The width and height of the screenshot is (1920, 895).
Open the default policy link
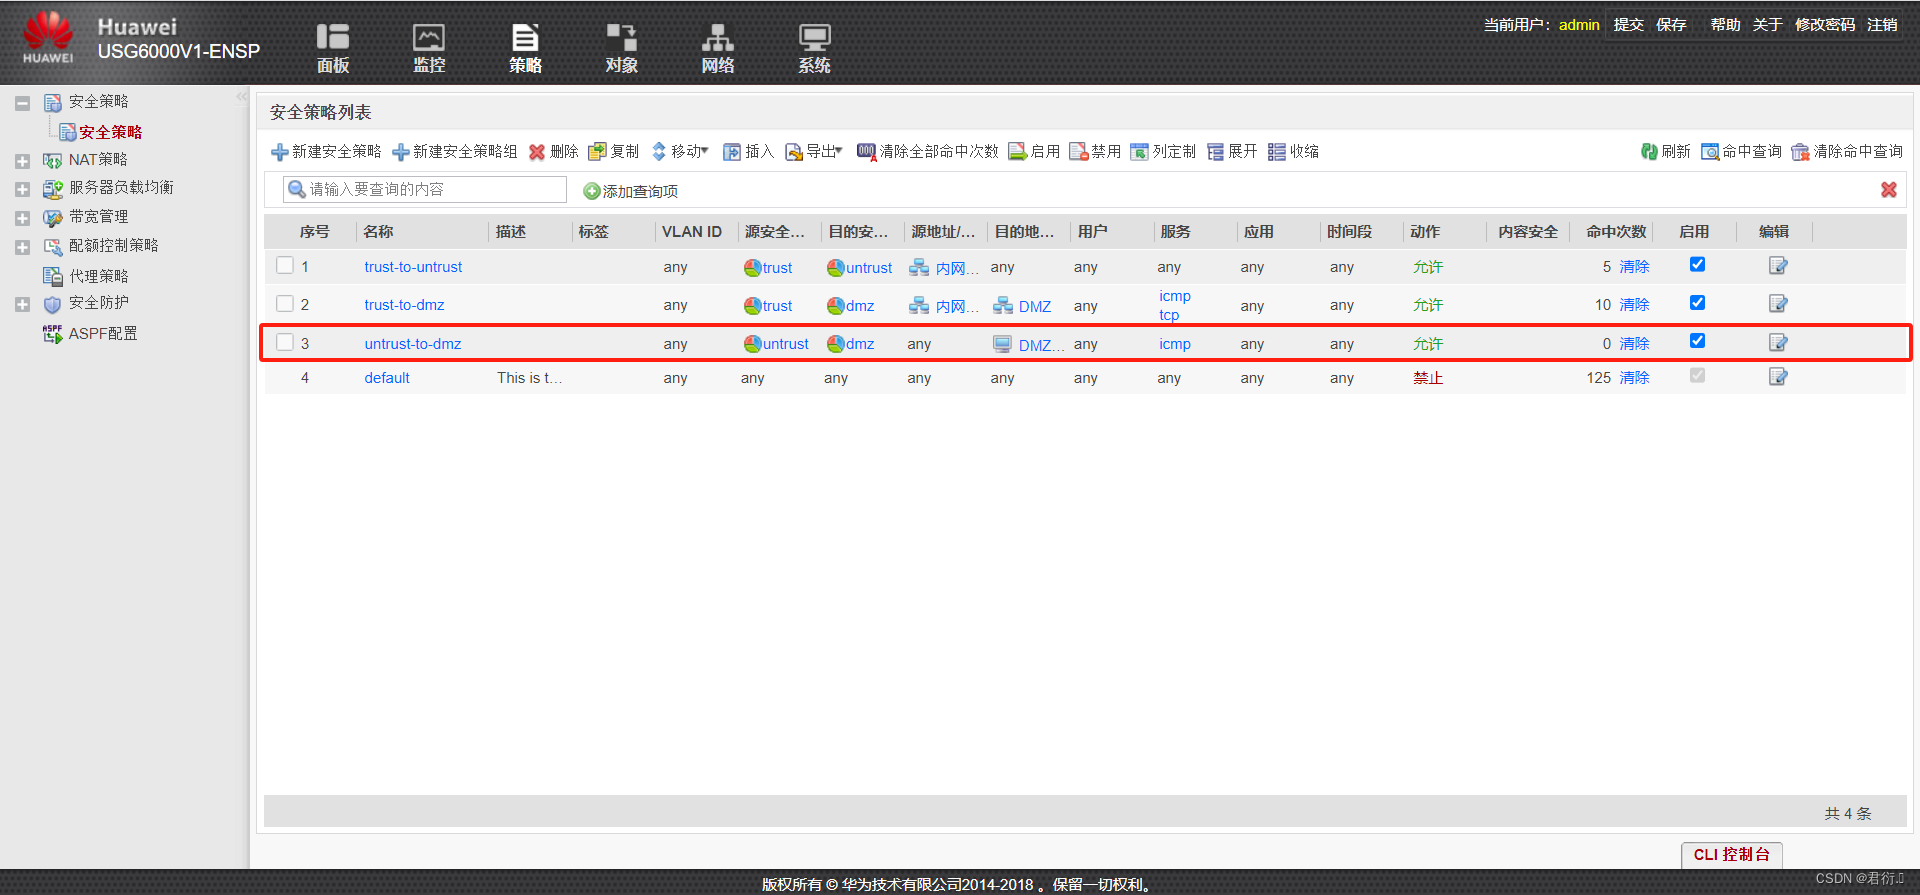click(387, 378)
